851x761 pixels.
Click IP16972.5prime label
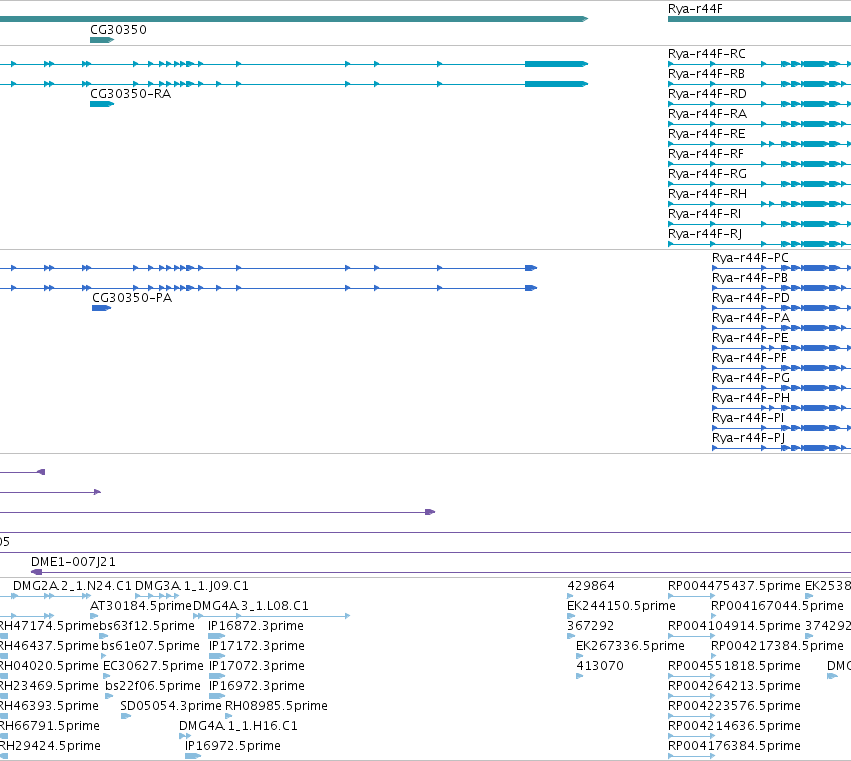pyautogui.click(x=232, y=746)
